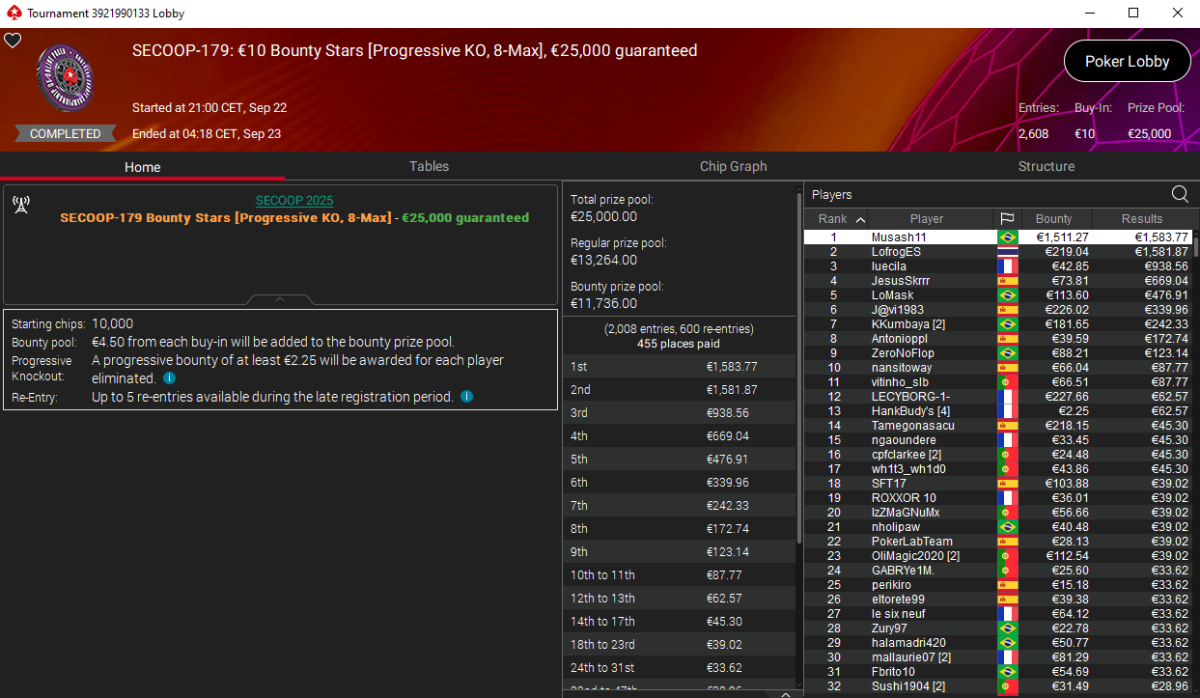1200x698 pixels.
Task: Sort players by Results column header
Action: (x=1142, y=219)
